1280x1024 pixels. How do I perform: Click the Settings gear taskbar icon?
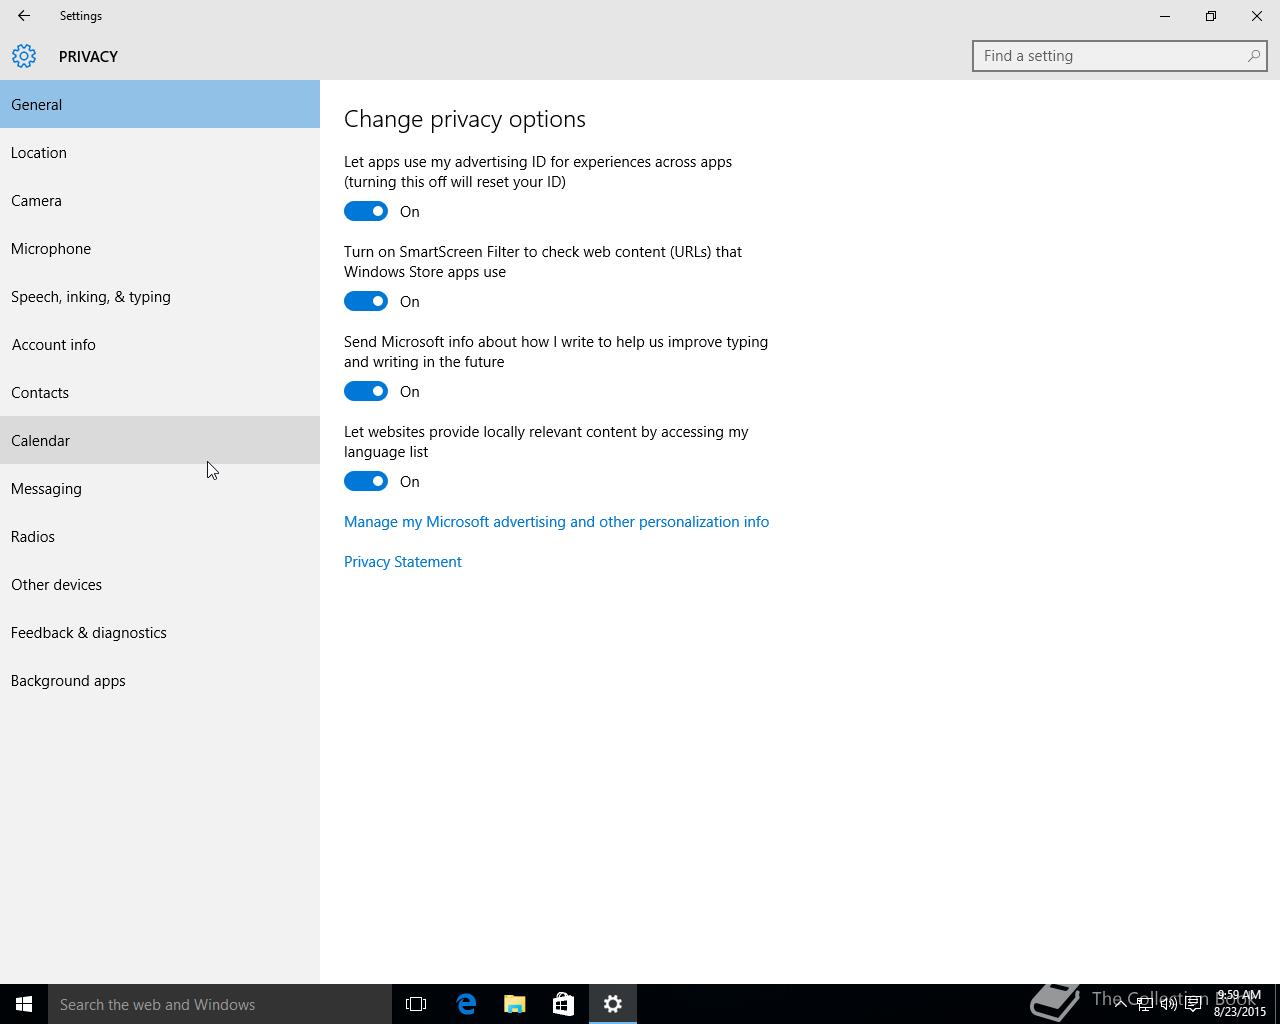[x=612, y=1004]
